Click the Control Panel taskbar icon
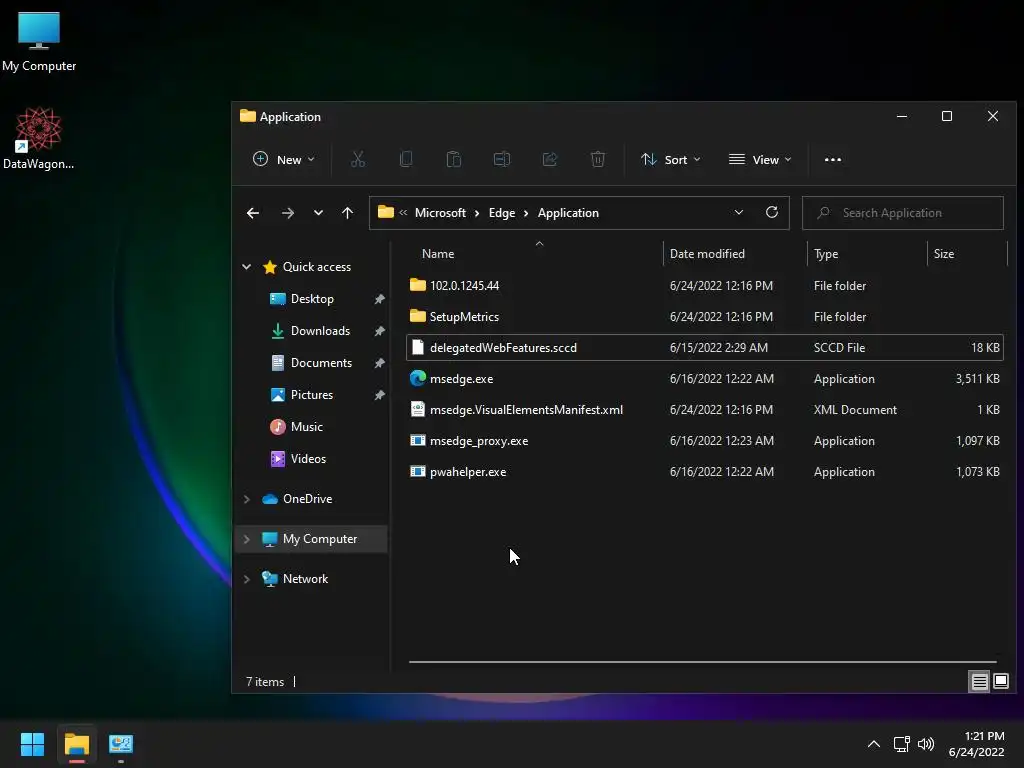The height and width of the screenshot is (768, 1024). (x=121, y=744)
